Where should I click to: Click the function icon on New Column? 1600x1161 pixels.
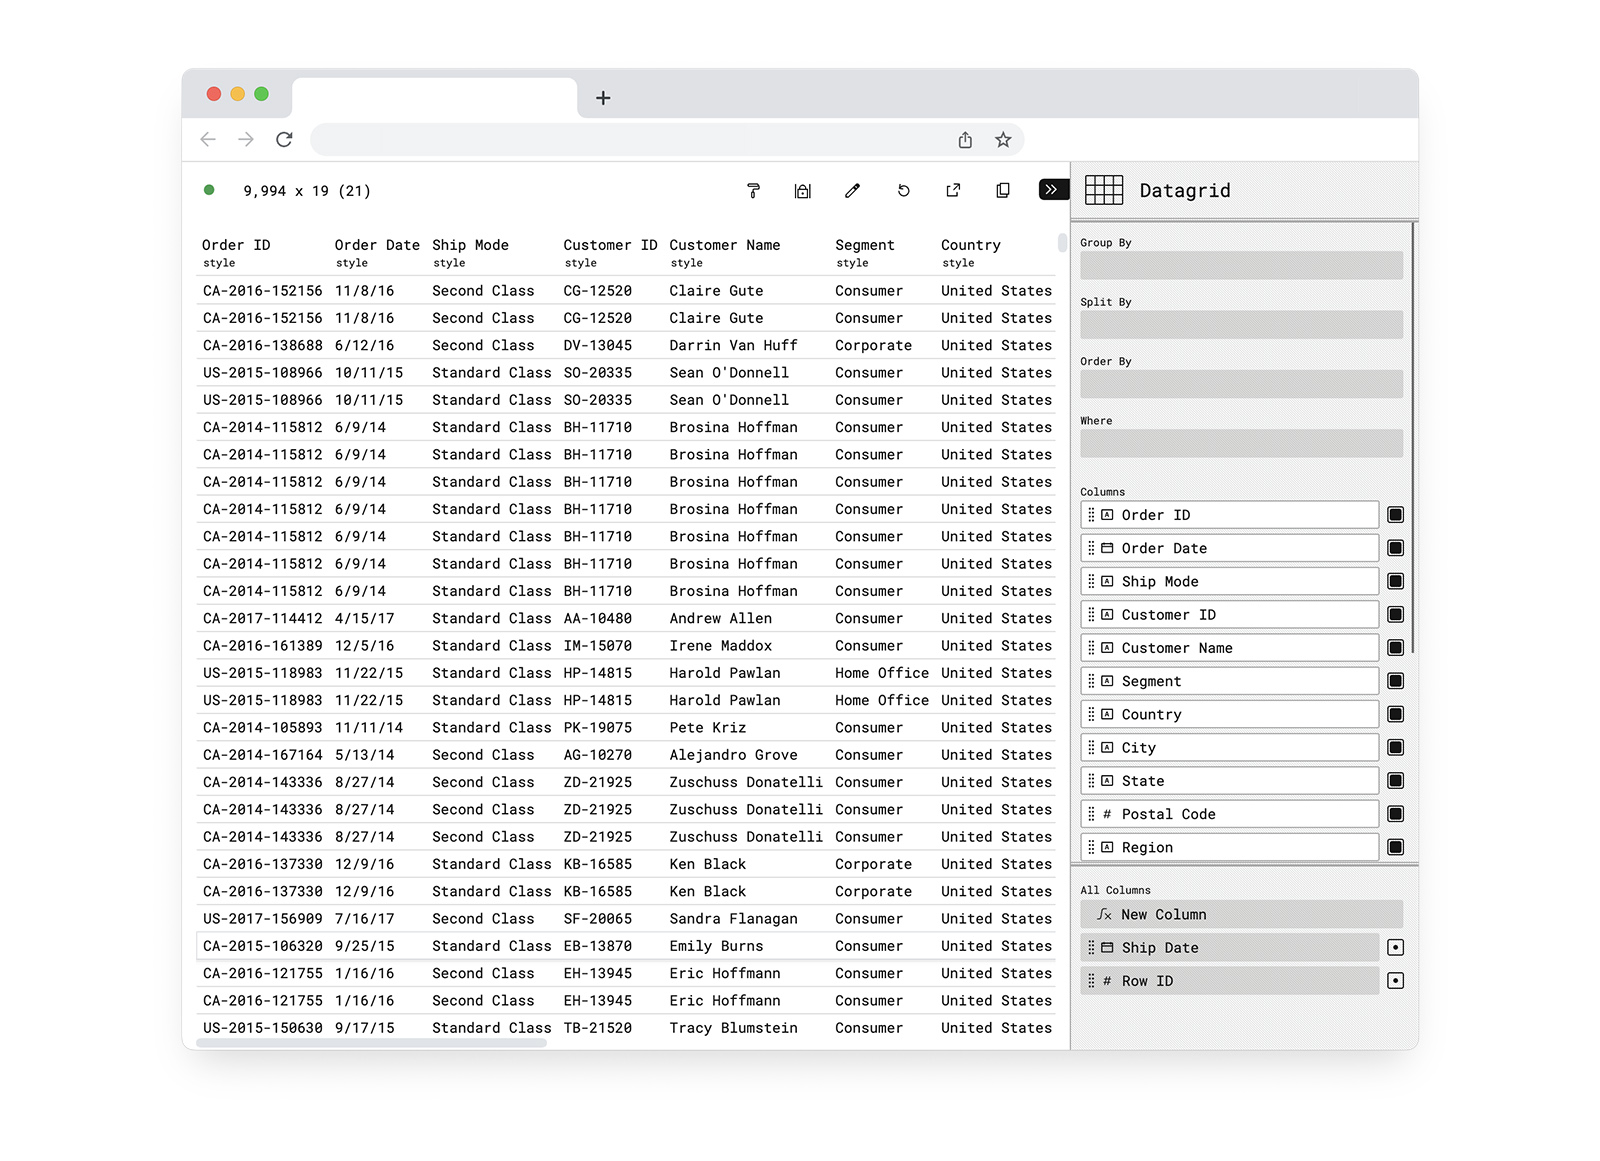[1105, 914]
